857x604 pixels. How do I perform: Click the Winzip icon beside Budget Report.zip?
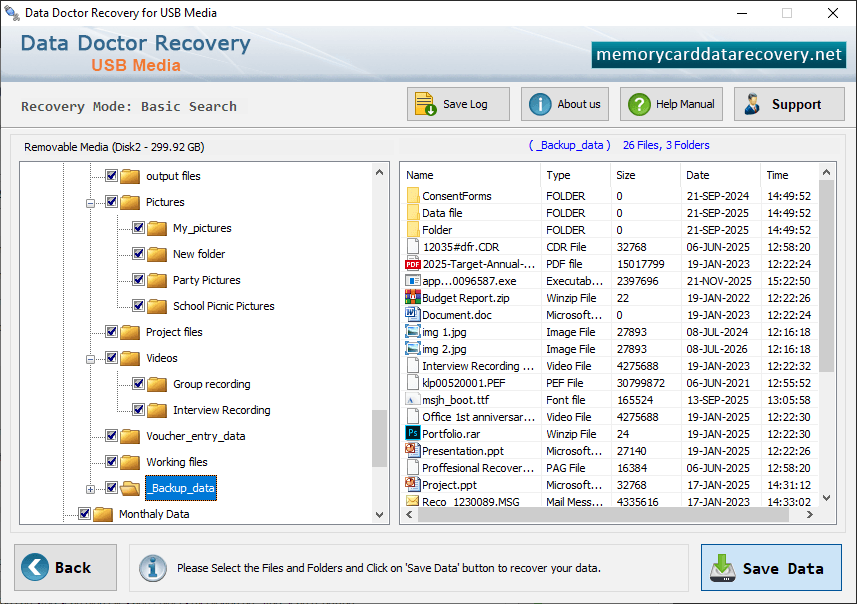413,298
